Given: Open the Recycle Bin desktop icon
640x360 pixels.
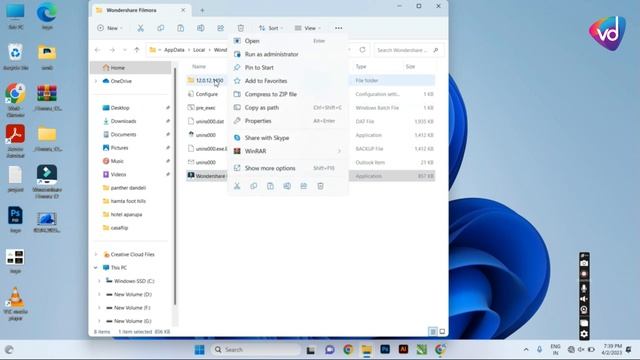Looking at the screenshot, I should (x=16, y=57).
